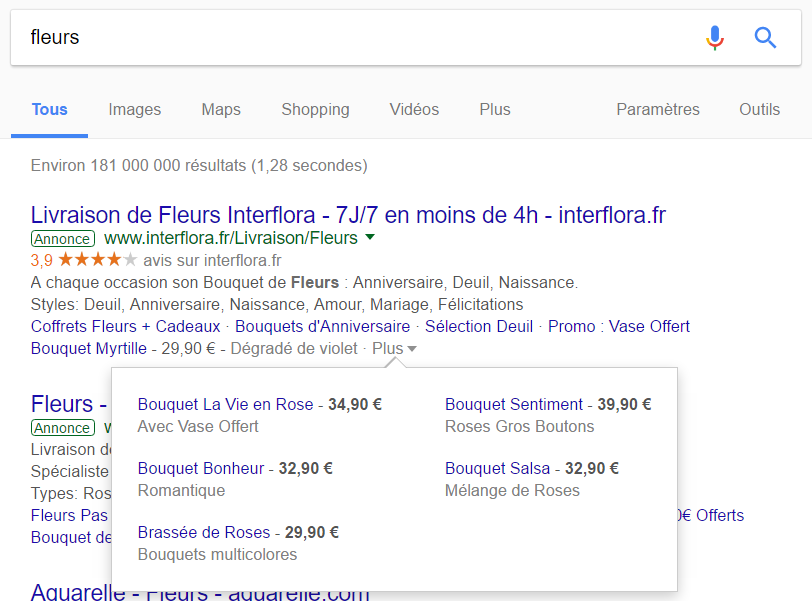The image size is (812, 601).
Task: Open the Promo : Vase Offert sitelink
Action: click(619, 327)
